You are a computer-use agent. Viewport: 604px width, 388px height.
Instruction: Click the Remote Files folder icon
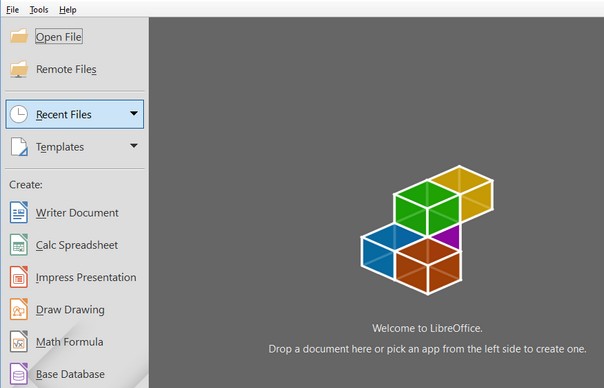19,69
